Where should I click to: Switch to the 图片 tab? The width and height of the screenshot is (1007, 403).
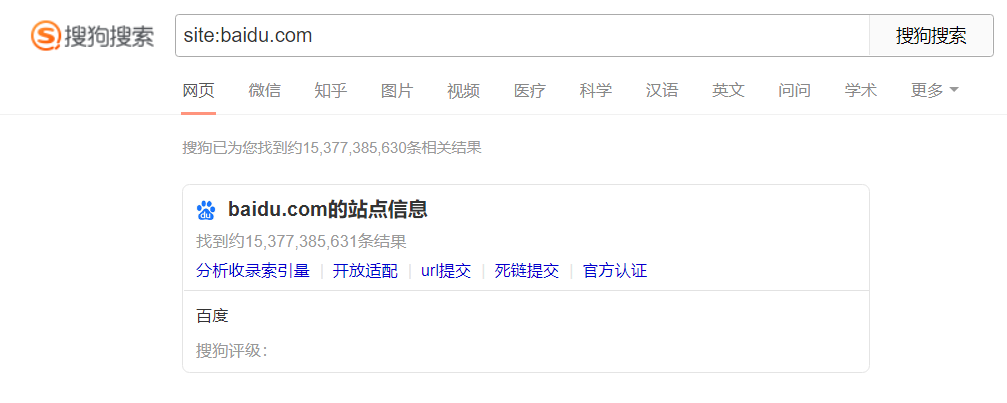pos(397,90)
